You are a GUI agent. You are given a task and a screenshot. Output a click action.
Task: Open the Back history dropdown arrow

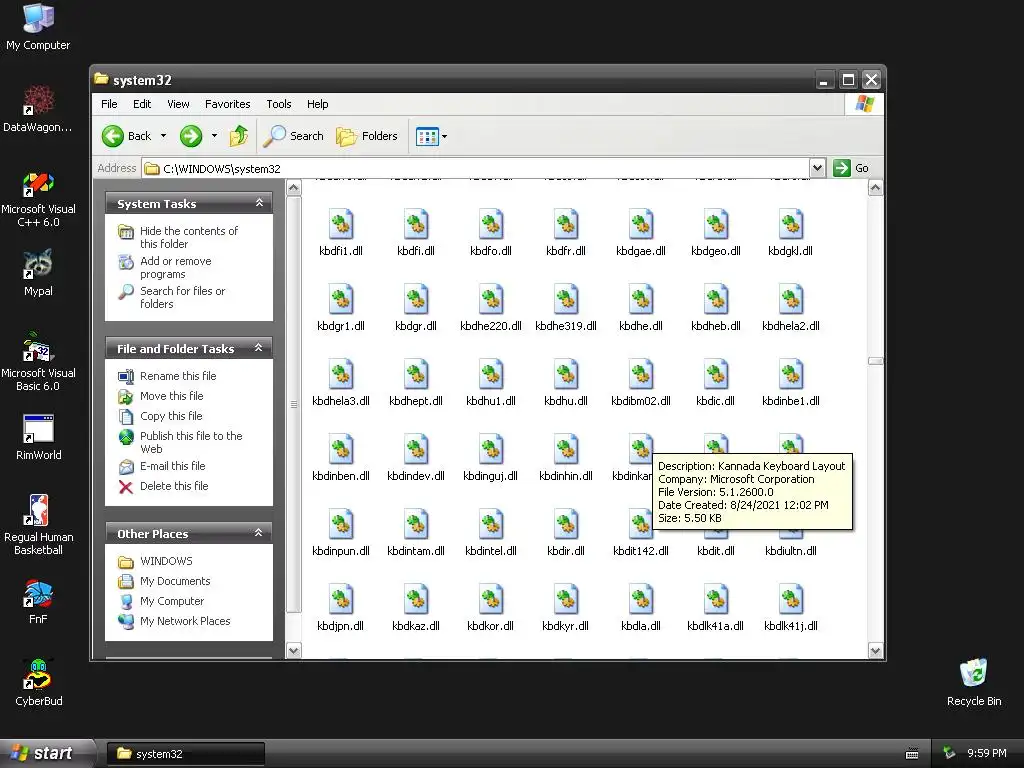click(163, 136)
